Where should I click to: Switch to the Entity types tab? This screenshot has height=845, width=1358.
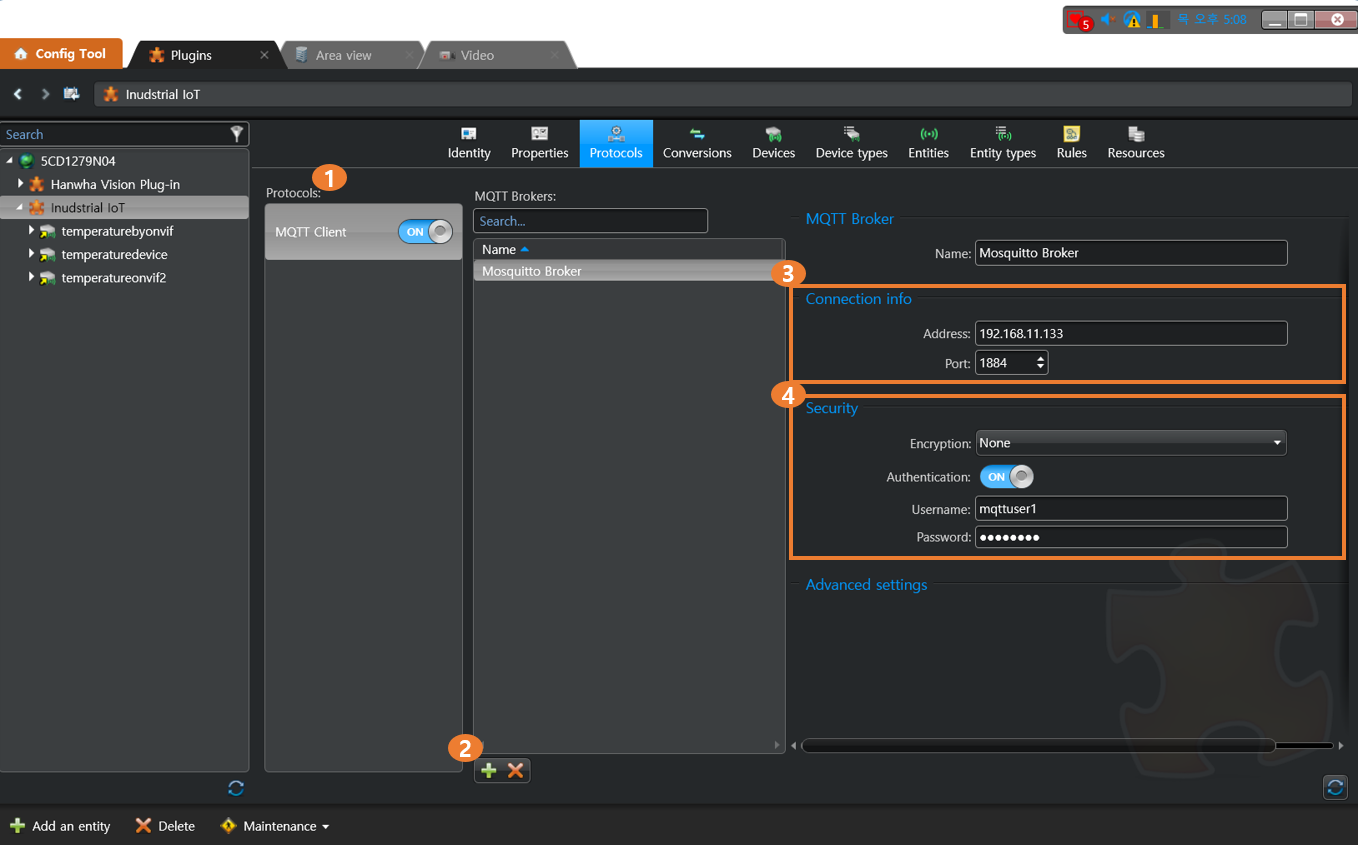click(1002, 143)
